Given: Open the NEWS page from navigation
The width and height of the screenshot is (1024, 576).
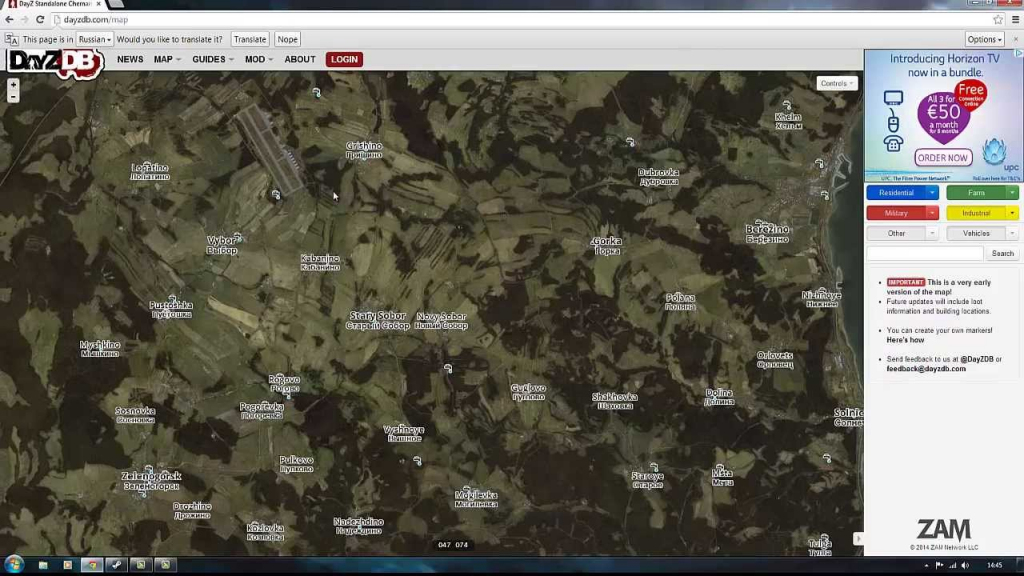Looking at the screenshot, I should pos(130,60).
